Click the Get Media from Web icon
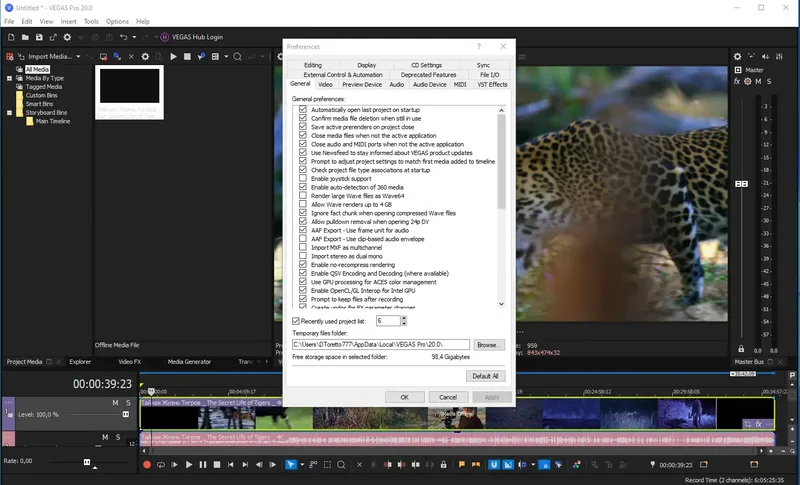The width and height of the screenshot is (800, 485). point(117,57)
